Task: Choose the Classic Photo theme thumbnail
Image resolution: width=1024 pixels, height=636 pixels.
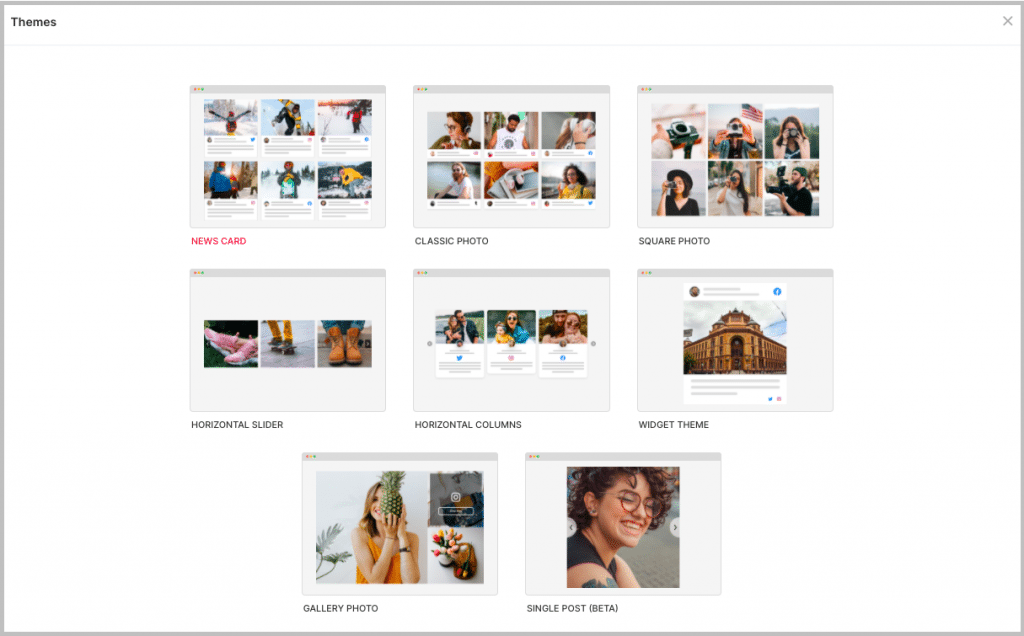Action: point(511,157)
